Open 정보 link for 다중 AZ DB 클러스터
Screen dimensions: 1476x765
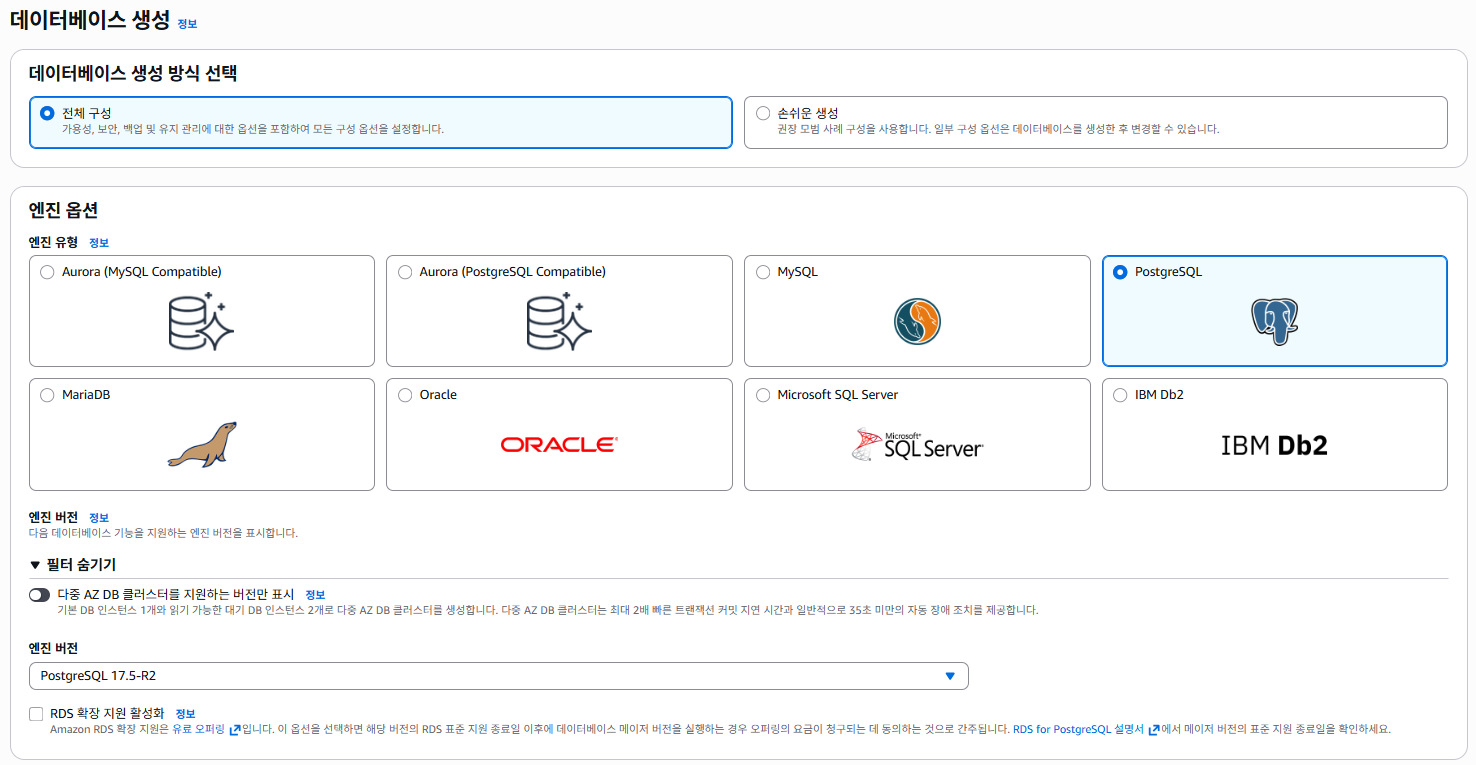(x=315, y=595)
